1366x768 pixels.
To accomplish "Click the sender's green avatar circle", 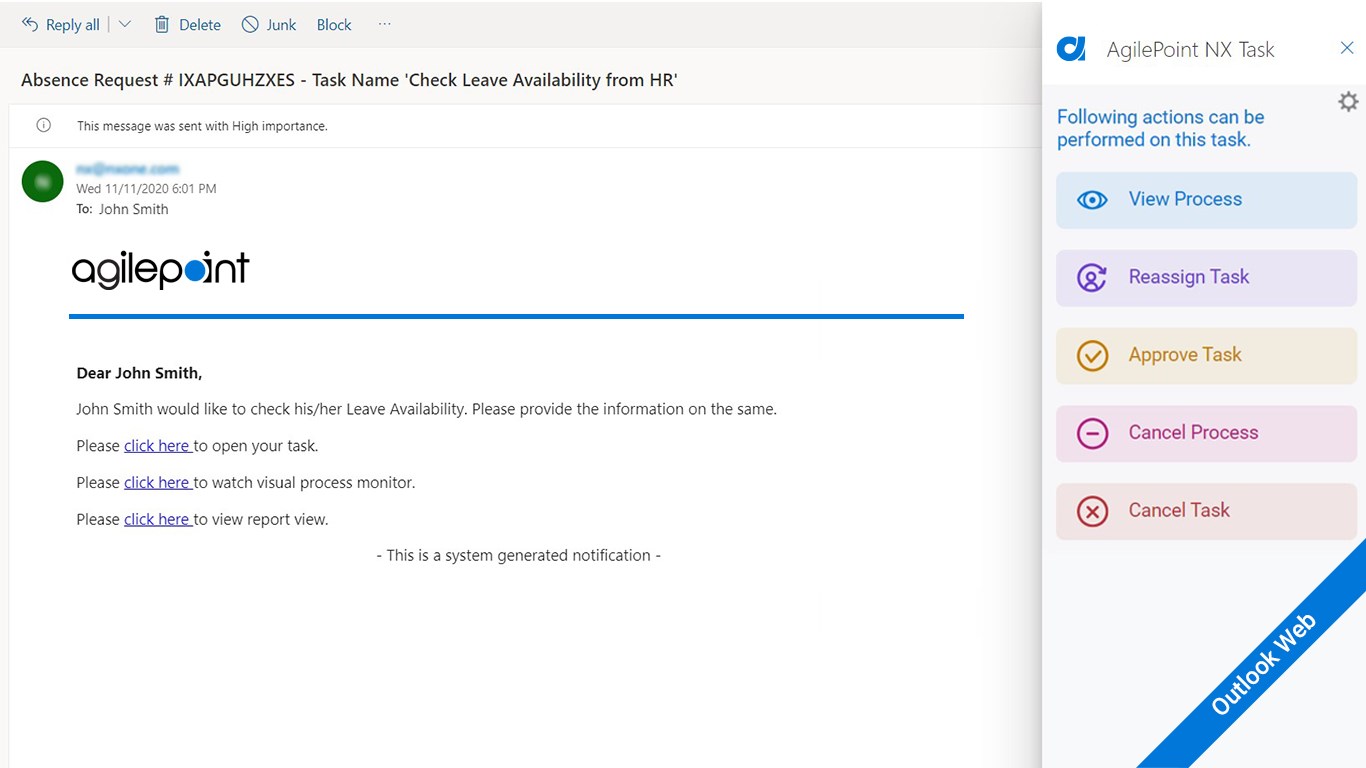I will pyautogui.click(x=43, y=181).
